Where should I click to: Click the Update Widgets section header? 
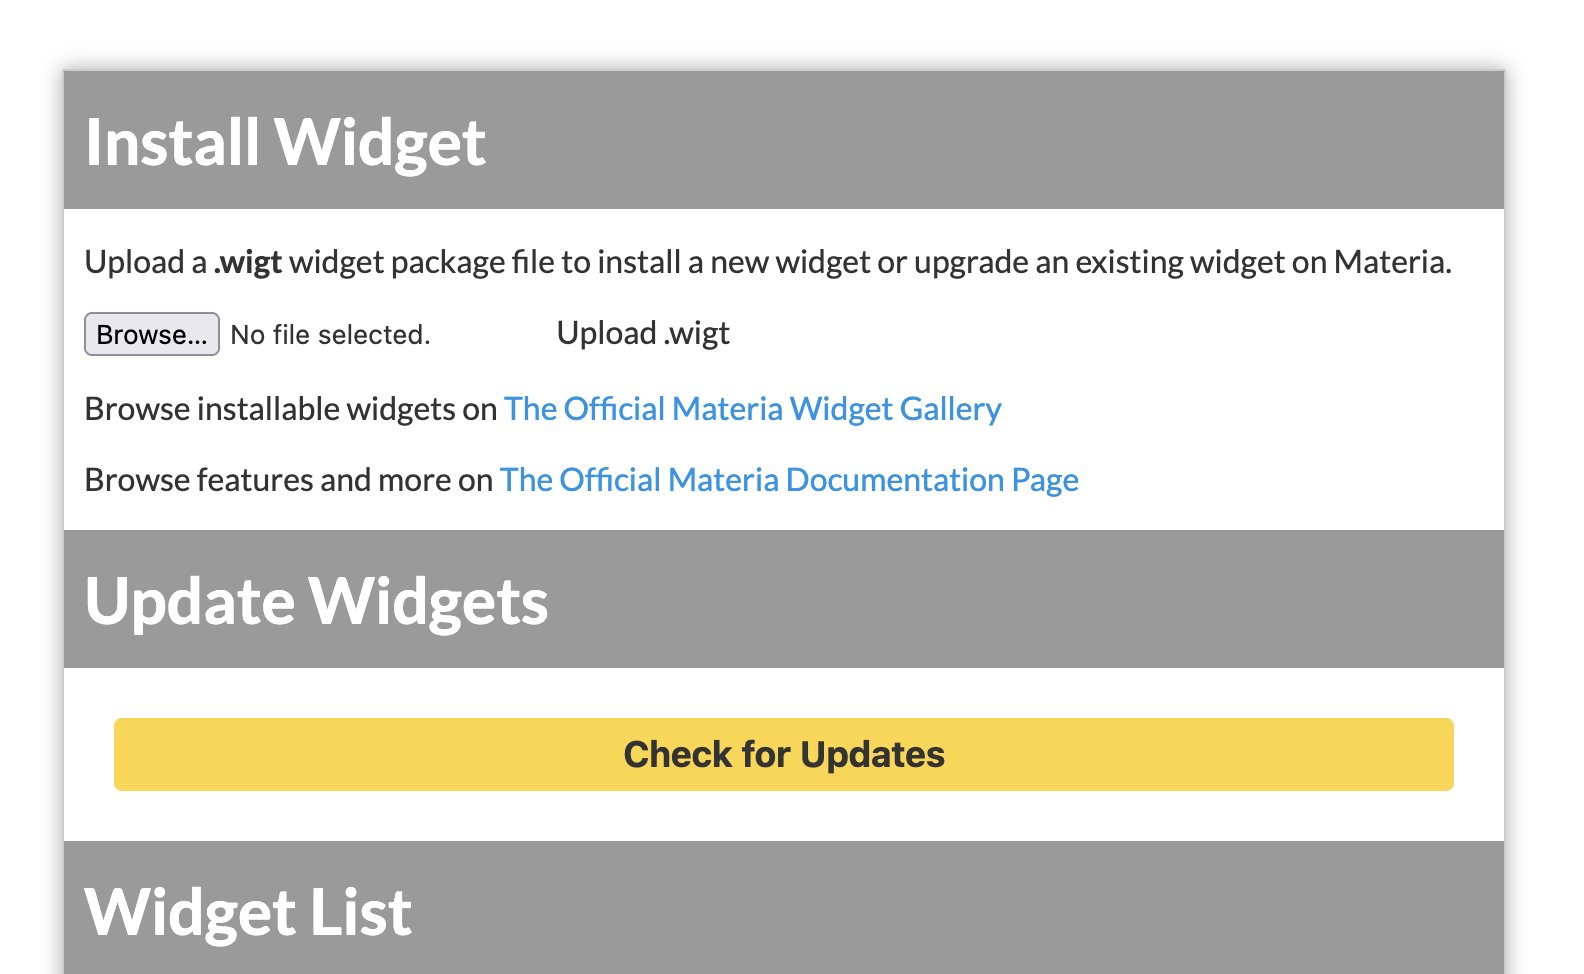click(316, 600)
